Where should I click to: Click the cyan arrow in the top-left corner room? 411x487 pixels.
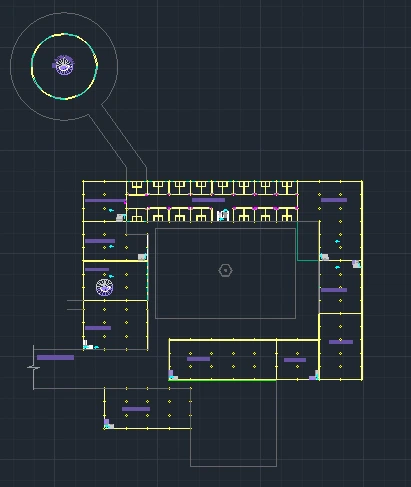point(111,210)
